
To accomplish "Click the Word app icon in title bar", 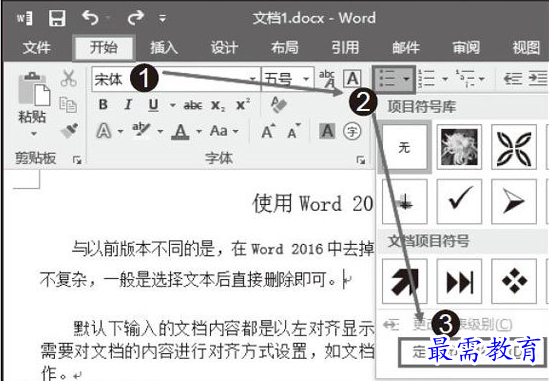I will click(x=25, y=18).
